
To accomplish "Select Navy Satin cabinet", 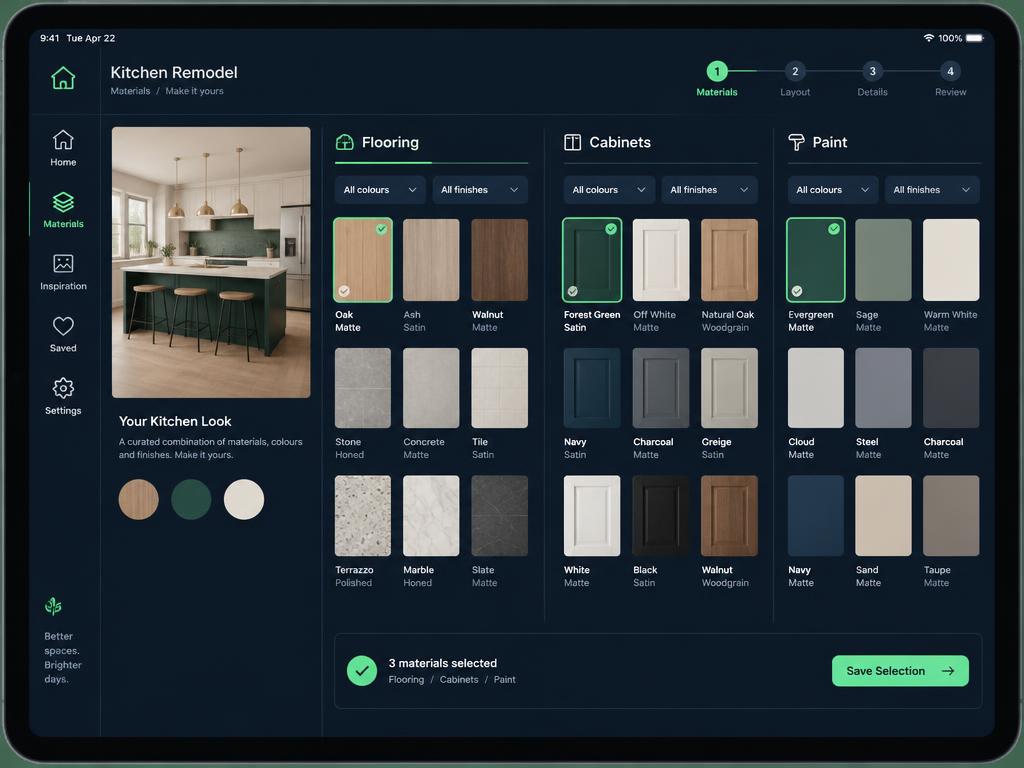I will [592, 388].
